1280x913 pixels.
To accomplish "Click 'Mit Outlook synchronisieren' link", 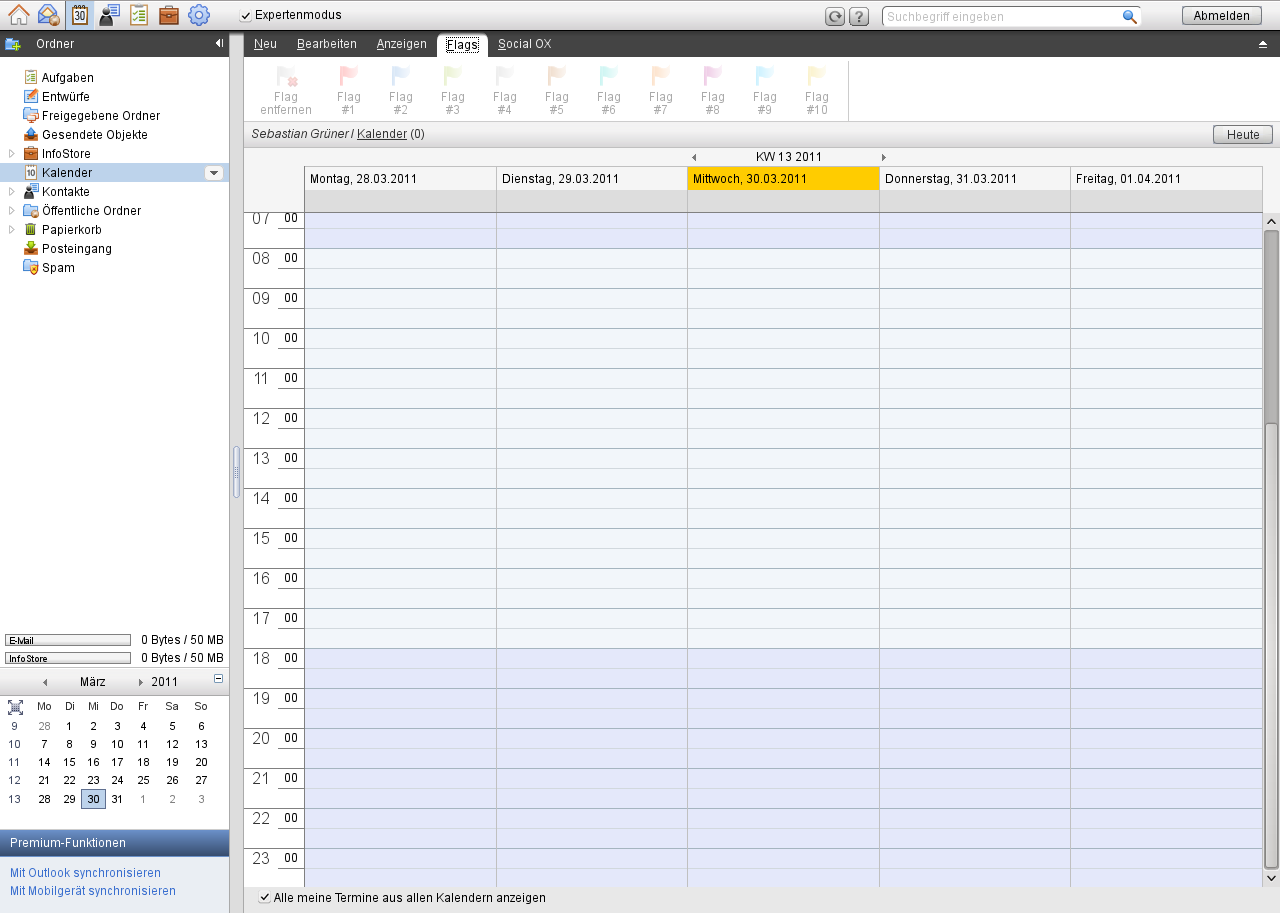I will pyautogui.click(x=85, y=873).
